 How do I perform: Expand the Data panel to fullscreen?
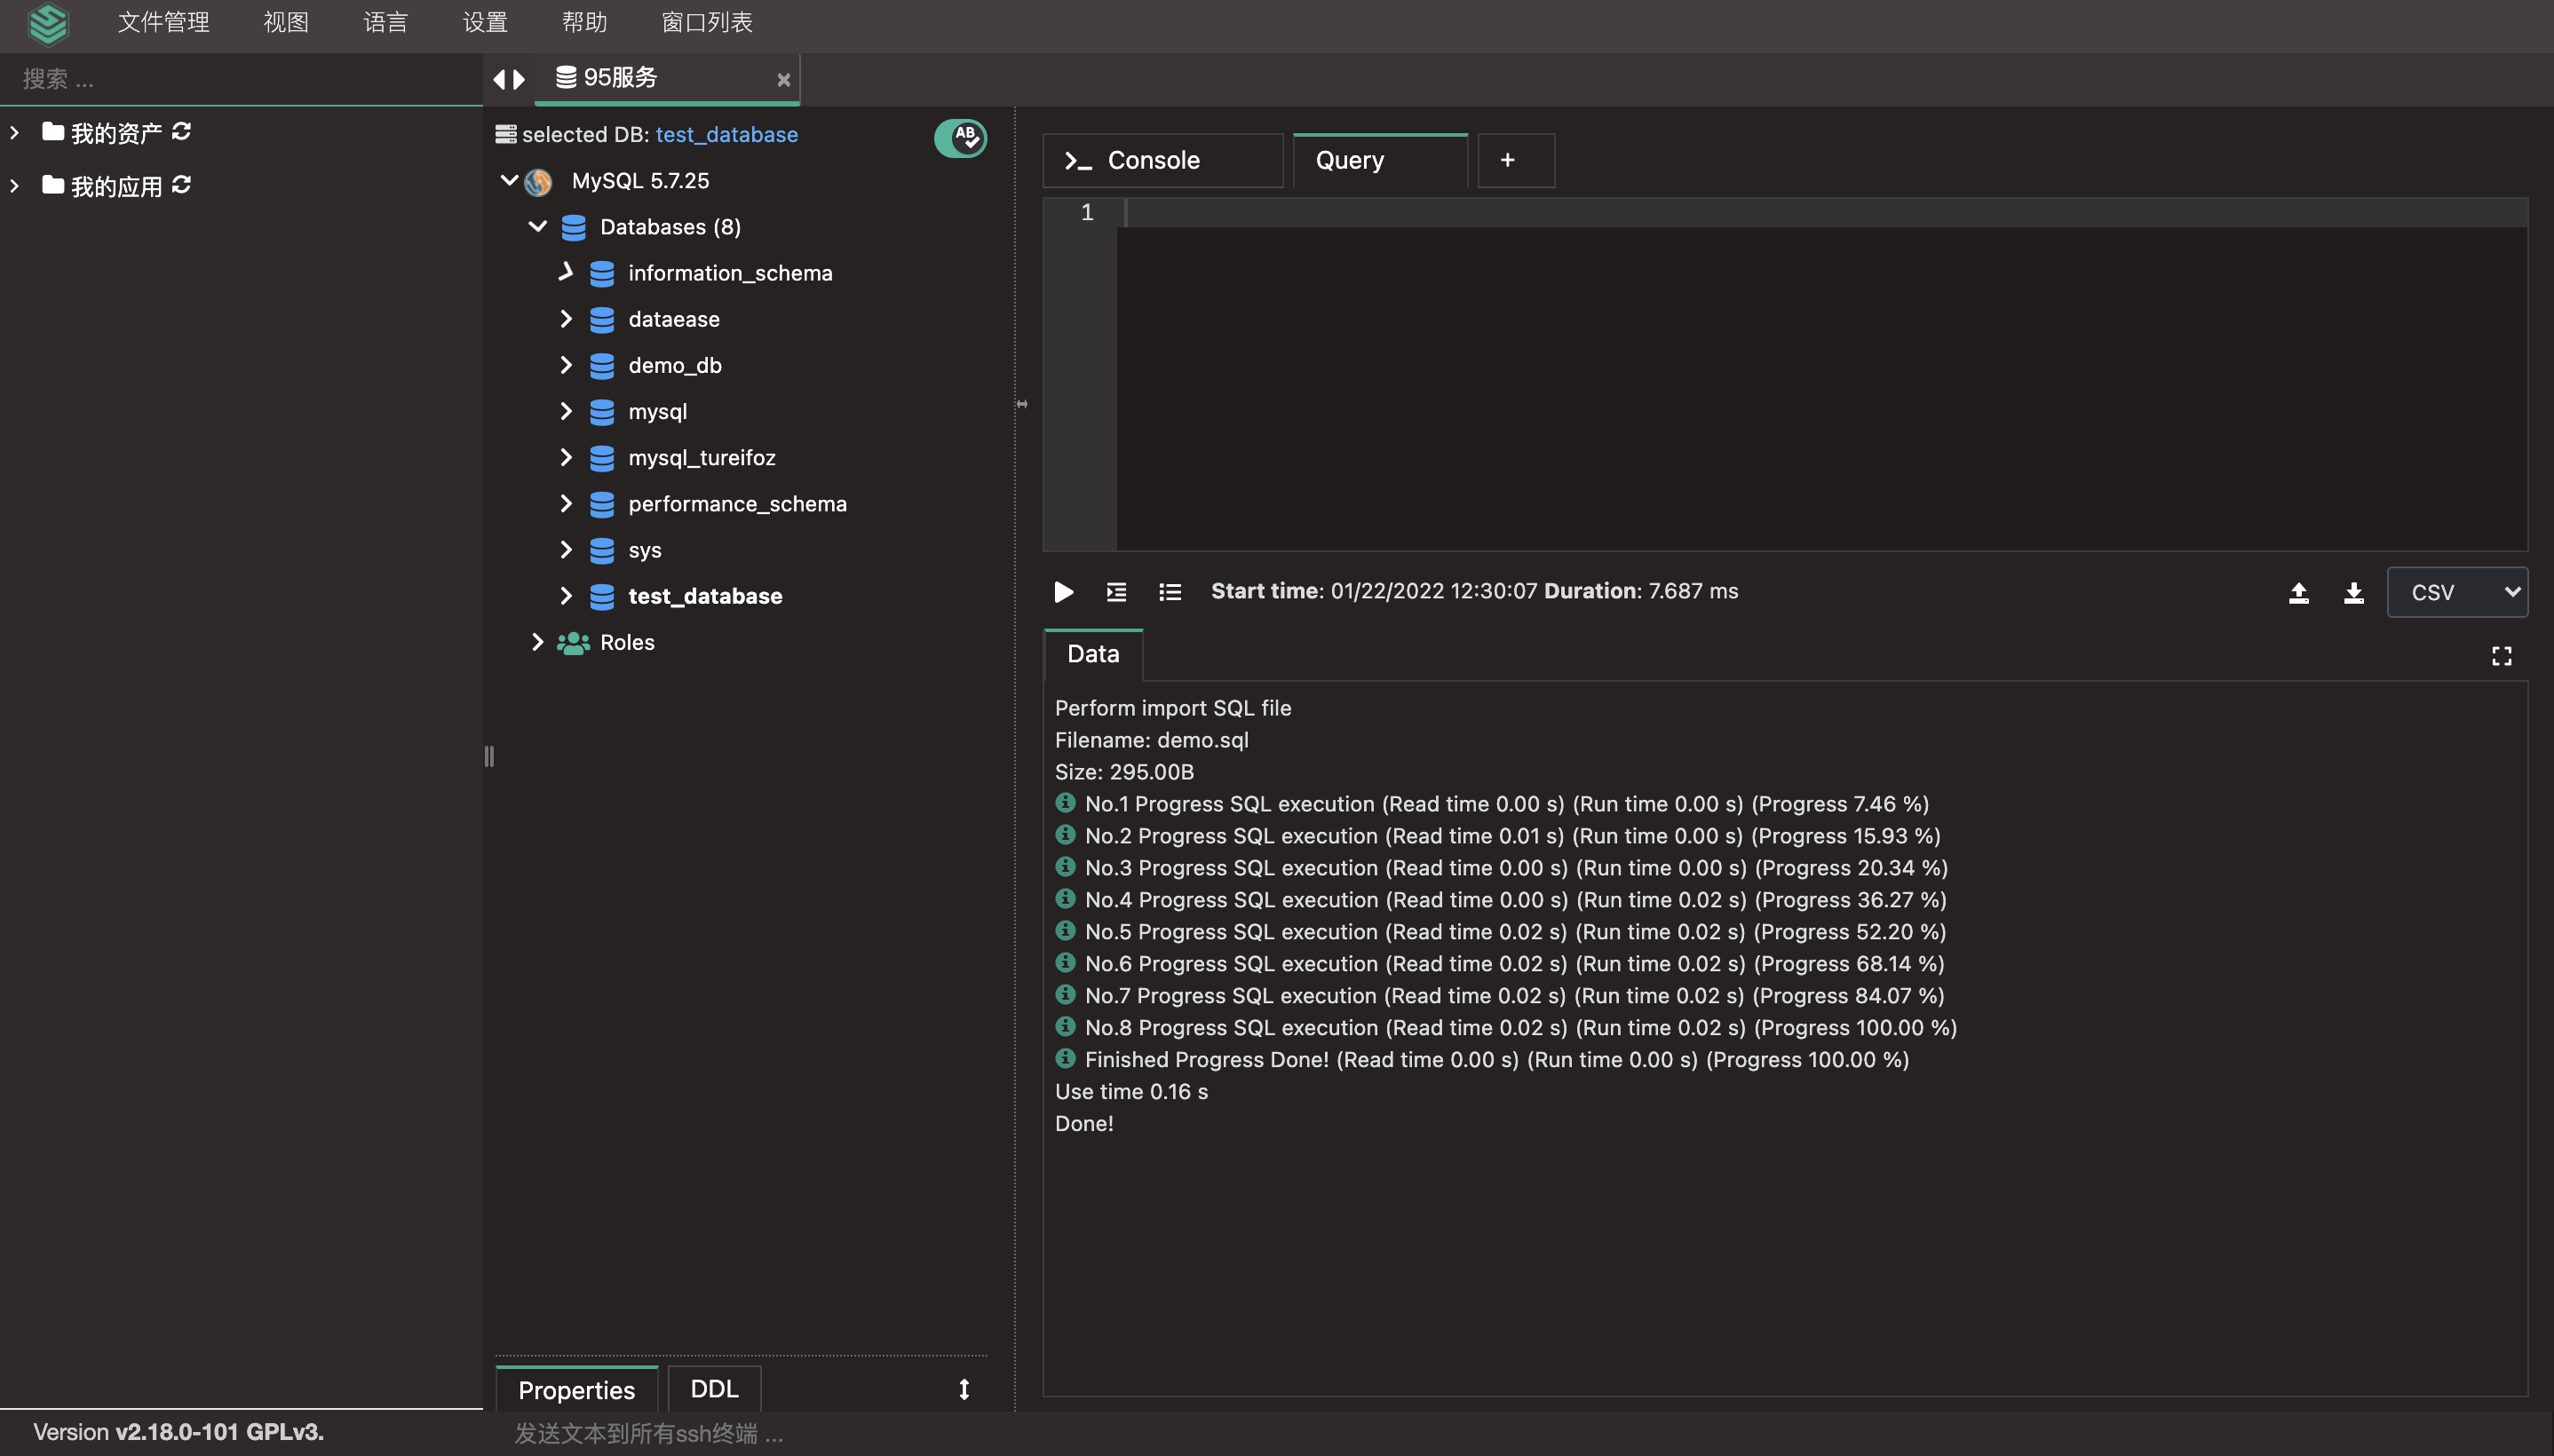(x=2501, y=656)
